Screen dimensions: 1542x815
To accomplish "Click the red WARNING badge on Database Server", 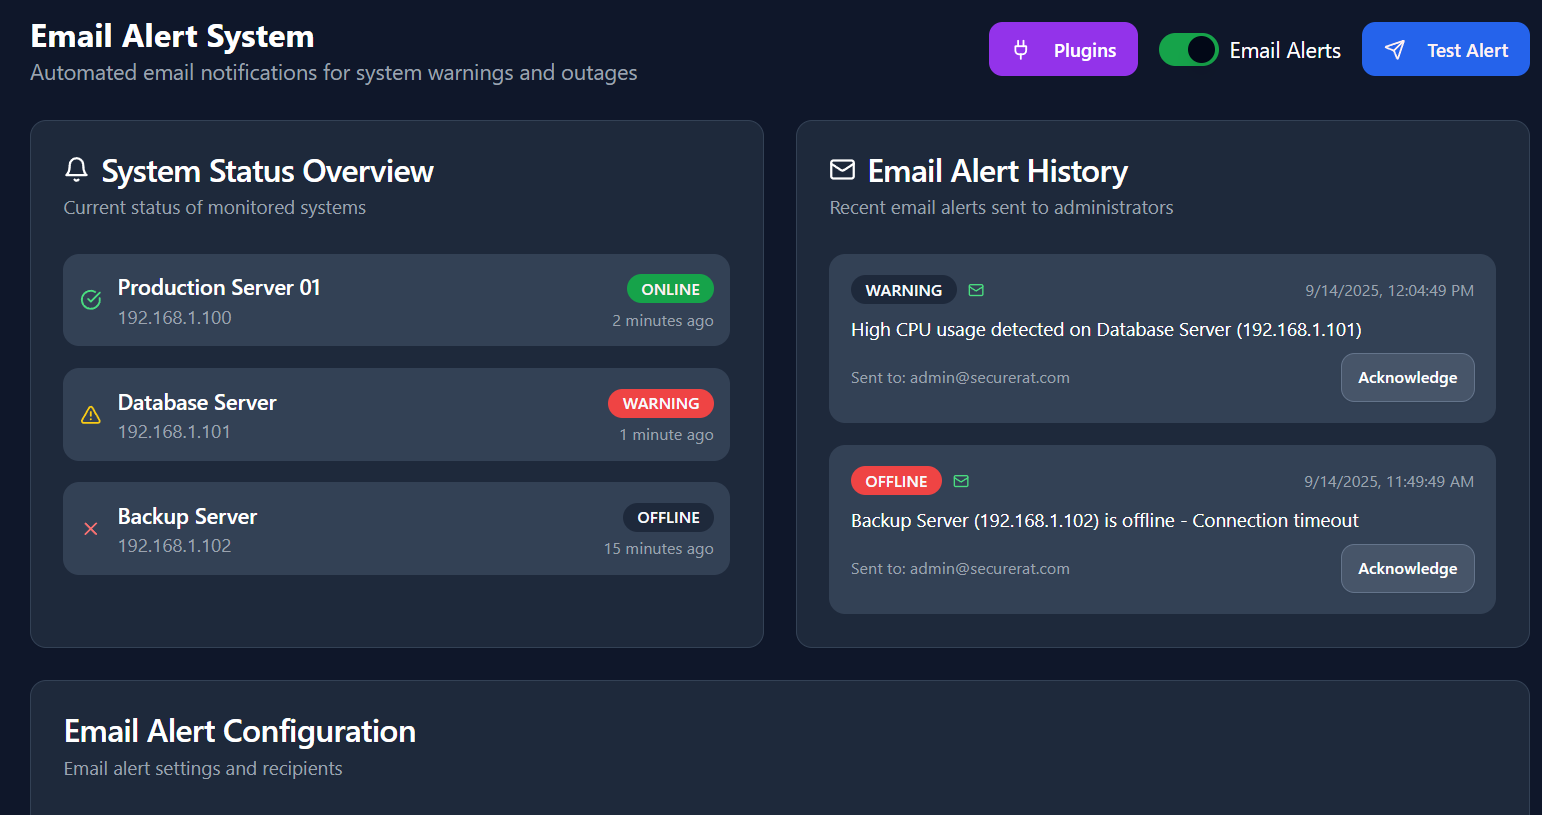I will [x=661, y=403].
